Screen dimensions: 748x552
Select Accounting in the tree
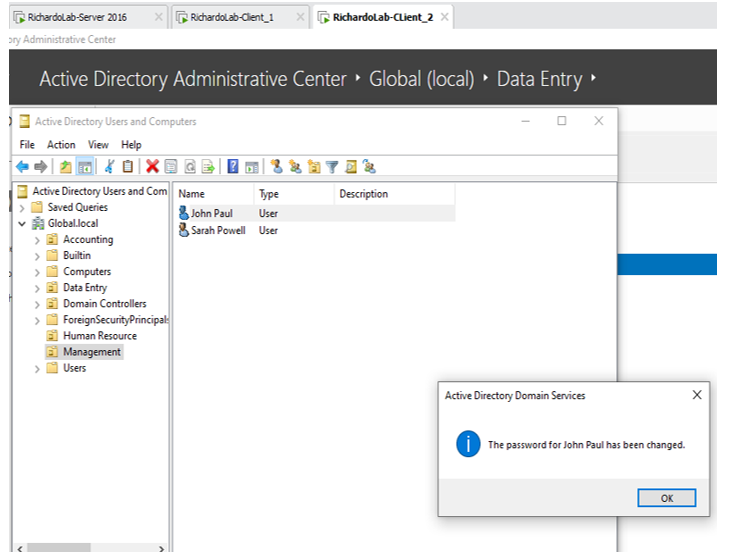pyautogui.click(x=88, y=240)
